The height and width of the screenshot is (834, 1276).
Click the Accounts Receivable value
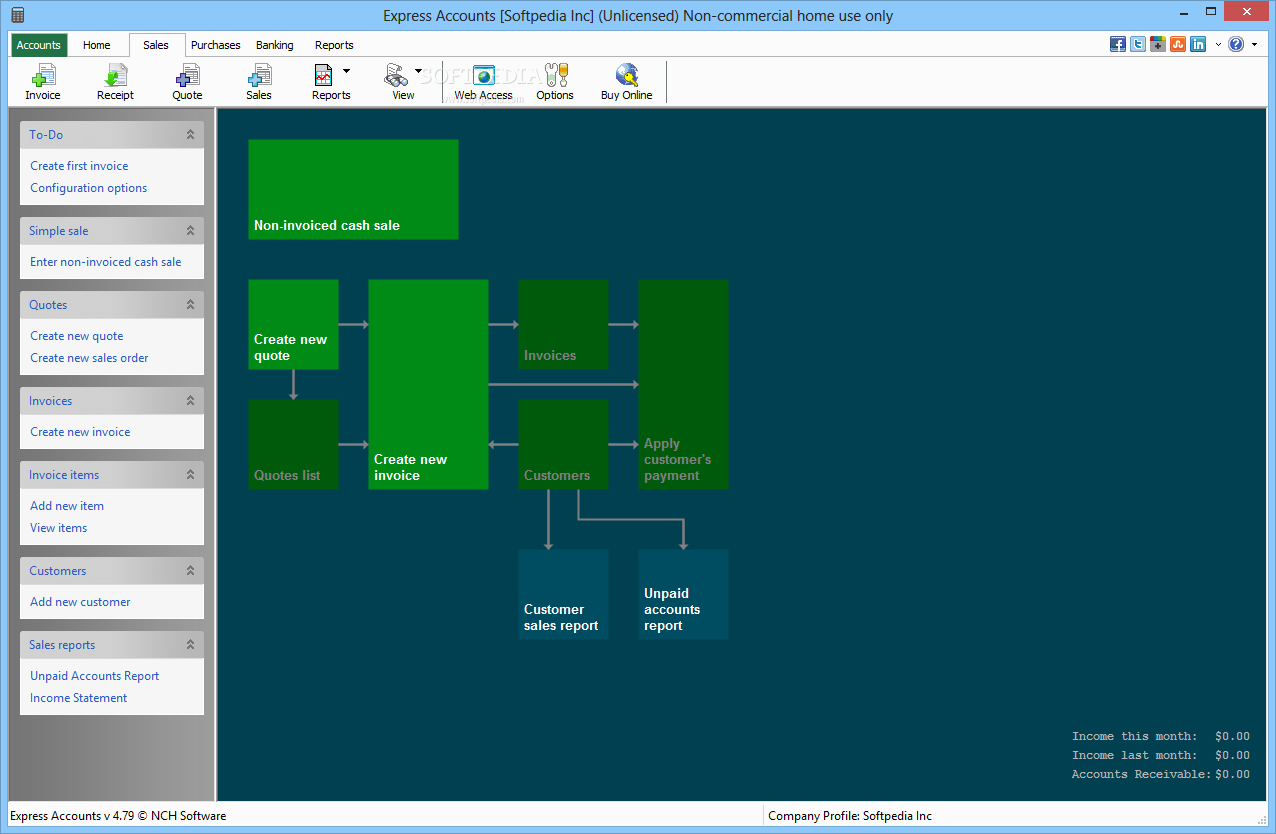(1233, 774)
